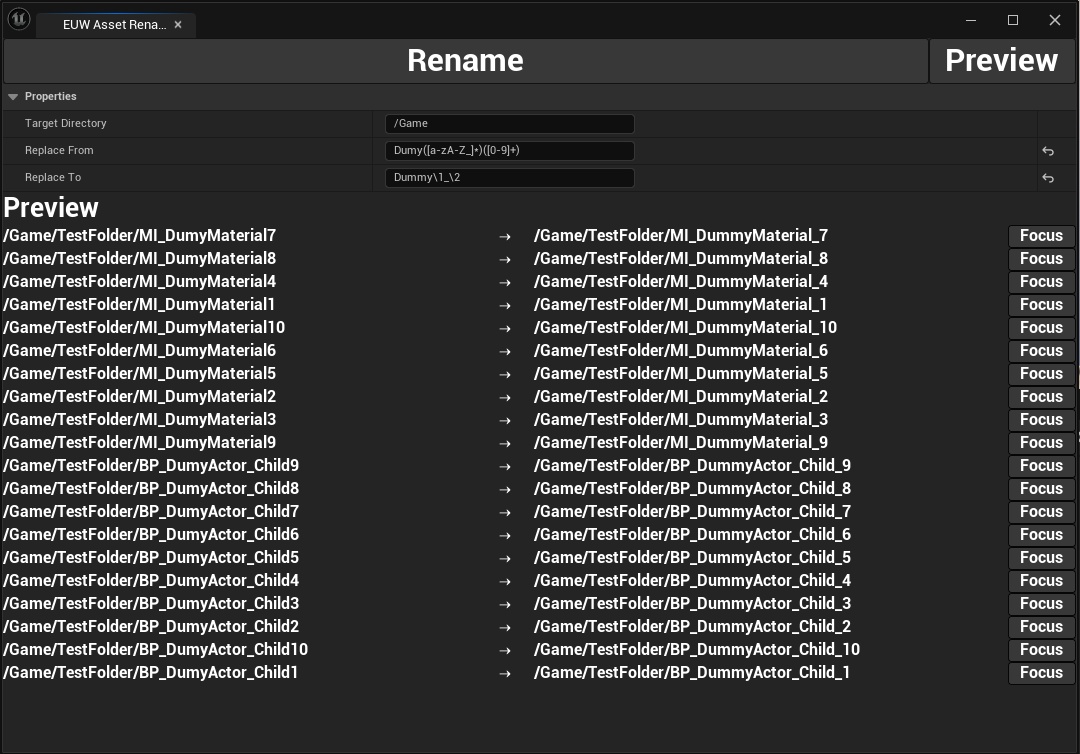Screen dimensions: 1080x754
Task: Select target path MI_DummyMaterial_7
Action: point(681,235)
